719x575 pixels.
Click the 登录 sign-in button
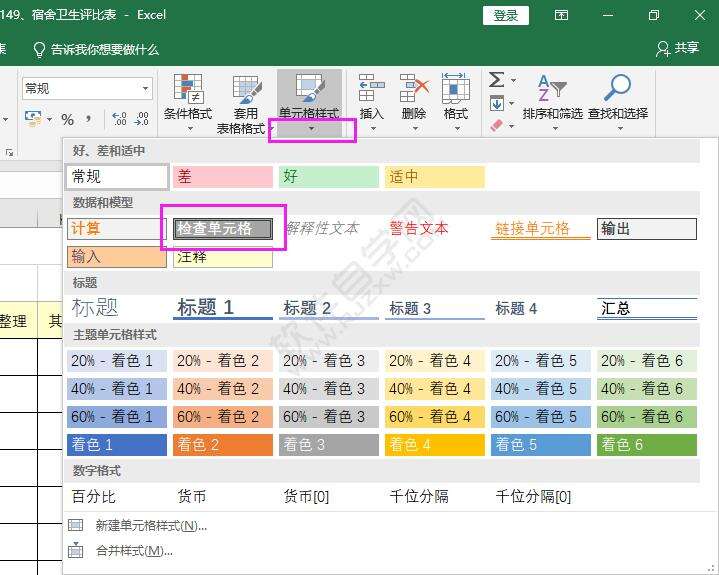point(506,15)
